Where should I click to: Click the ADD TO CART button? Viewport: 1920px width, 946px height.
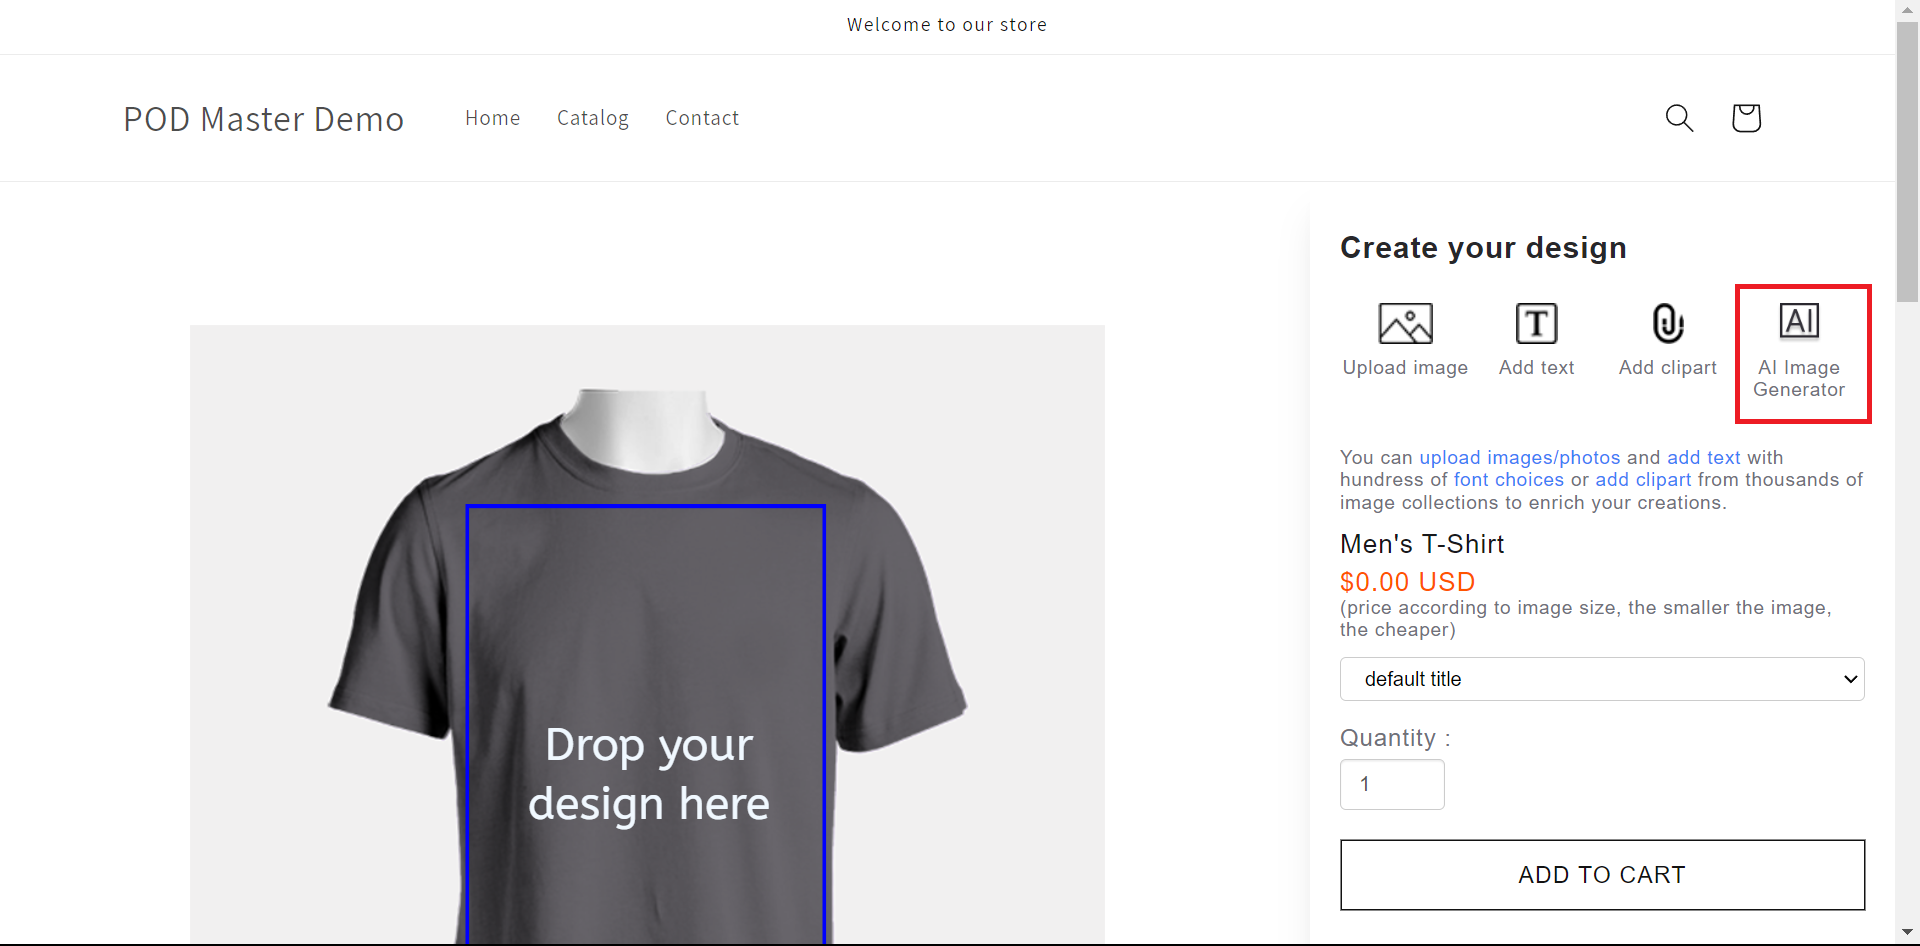[1602, 875]
